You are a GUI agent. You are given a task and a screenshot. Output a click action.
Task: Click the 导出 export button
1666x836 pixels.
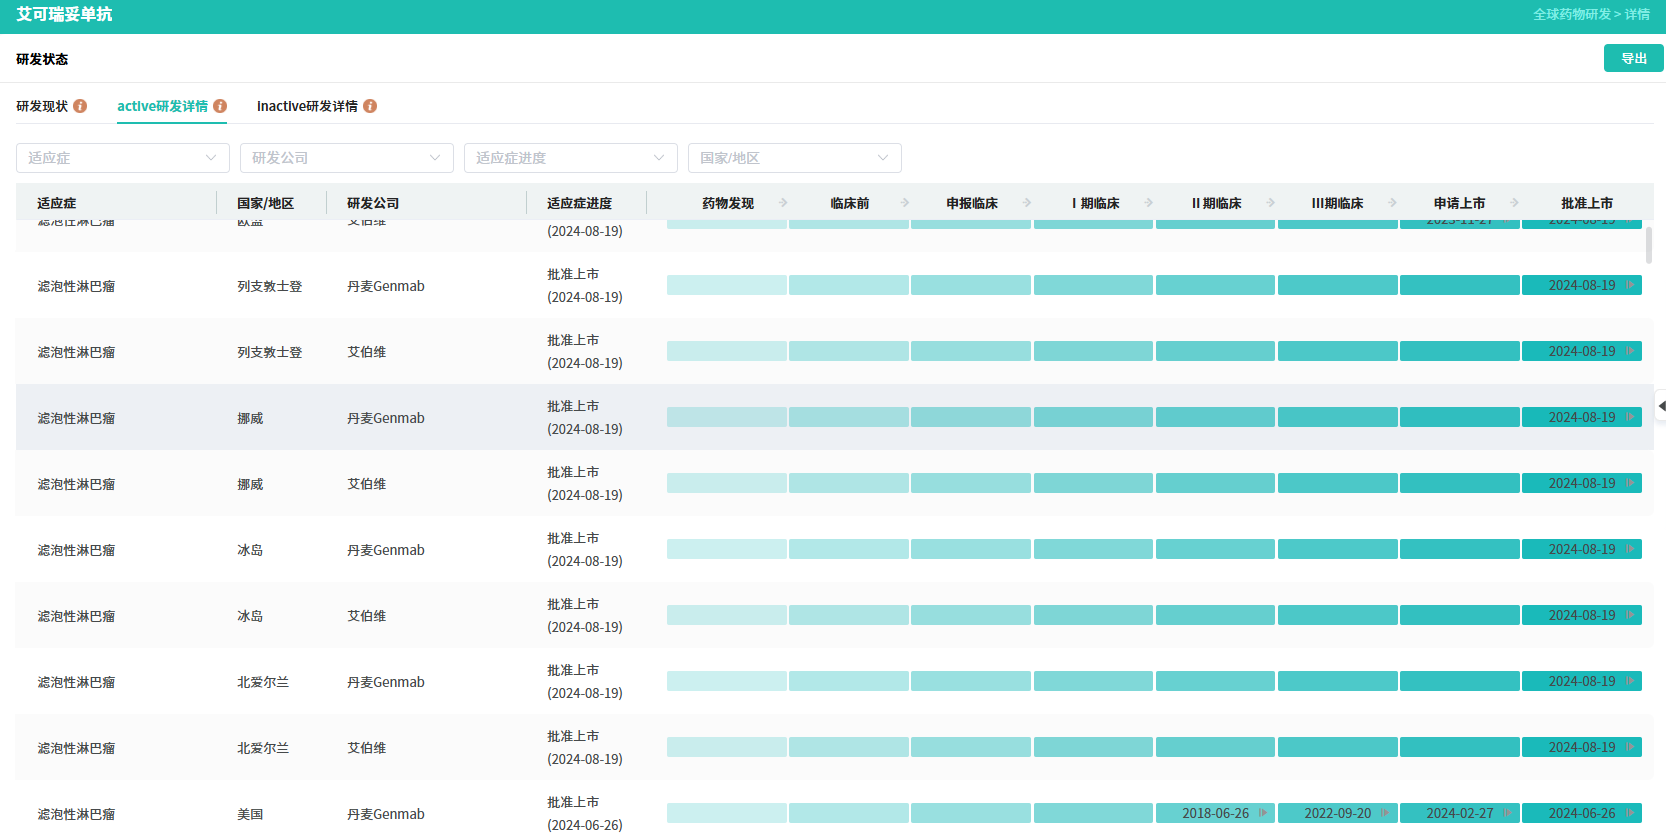(1634, 58)
